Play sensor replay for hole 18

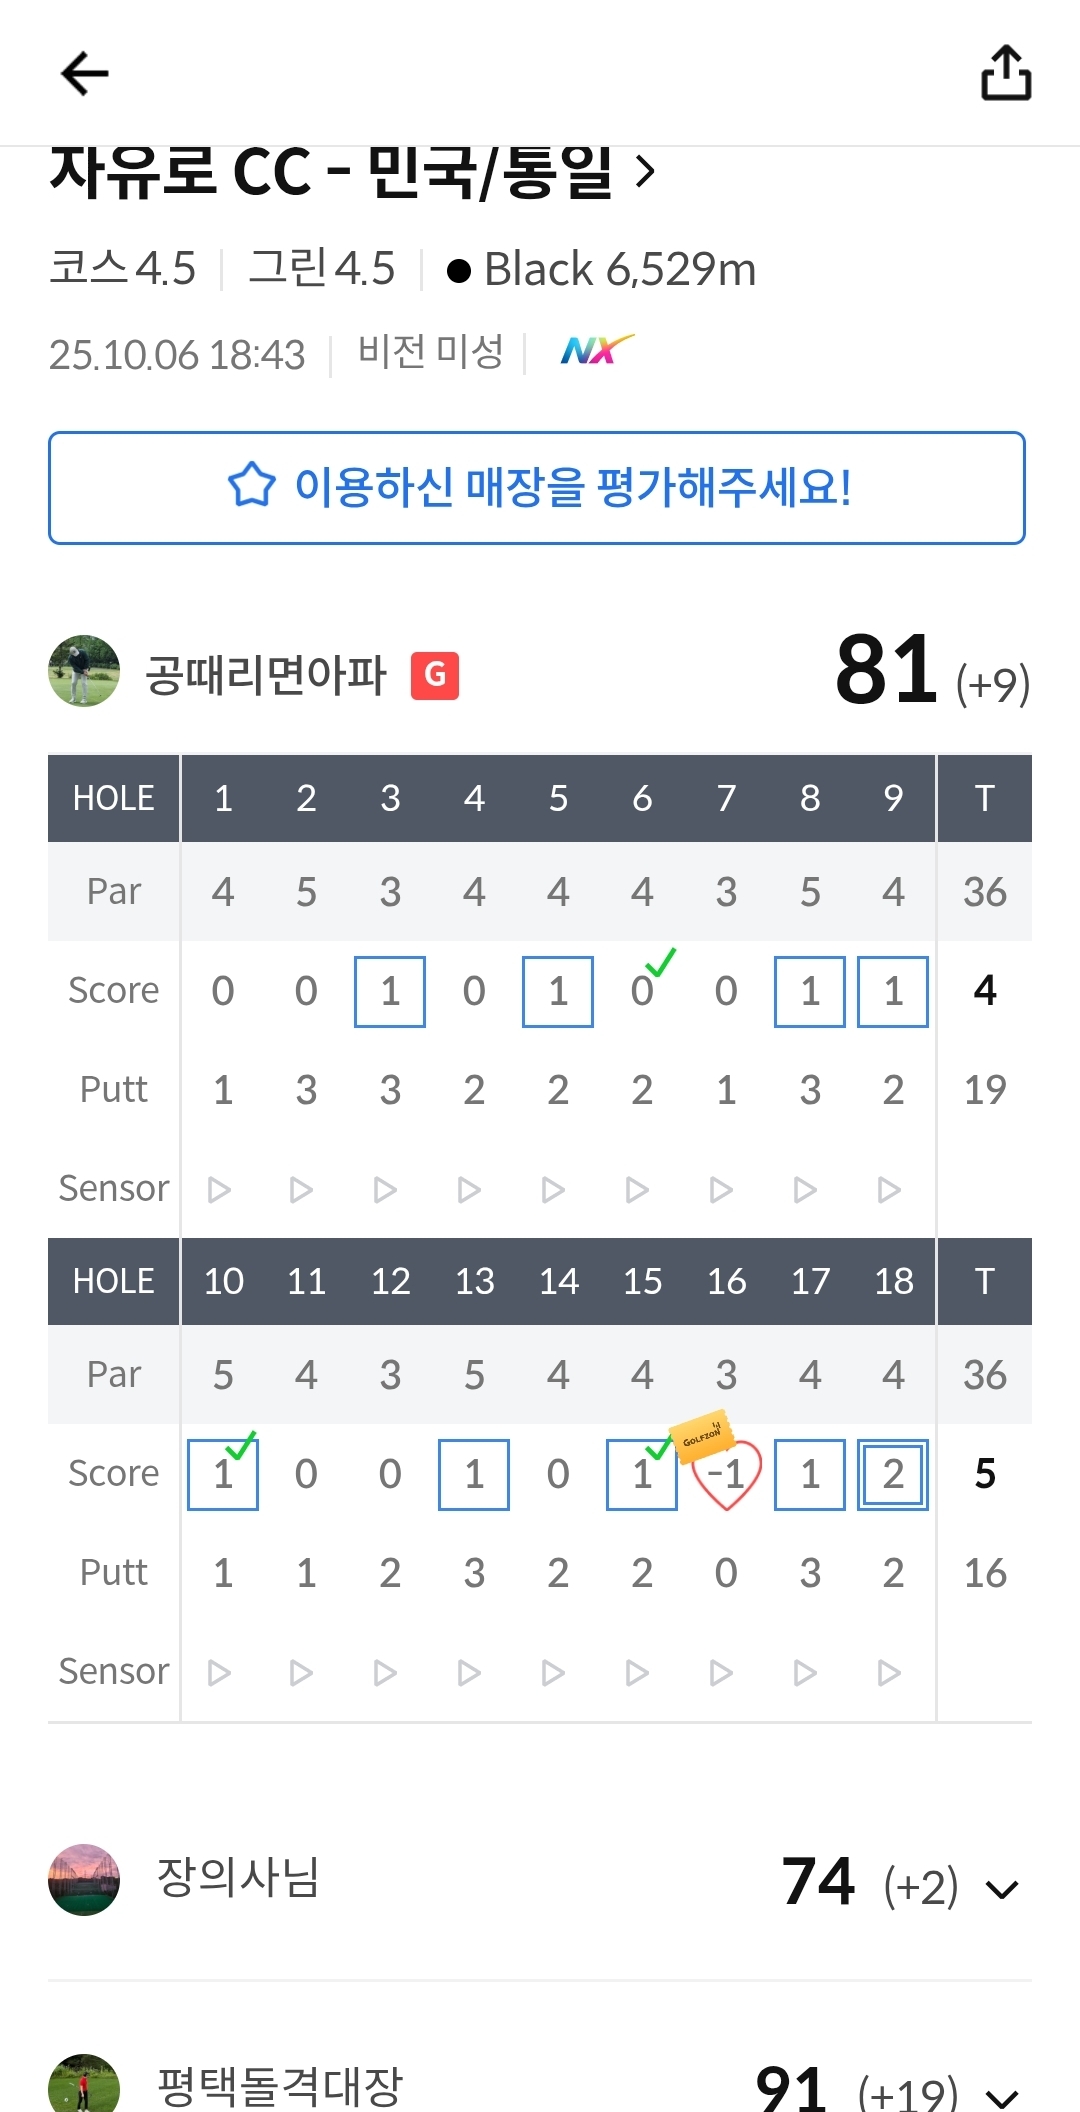tap(890, 1672)
